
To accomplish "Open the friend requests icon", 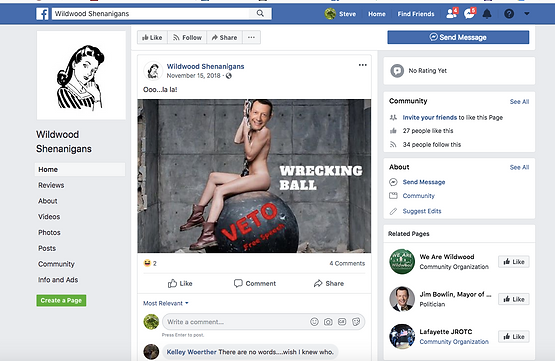I will [x=451, y=13].
